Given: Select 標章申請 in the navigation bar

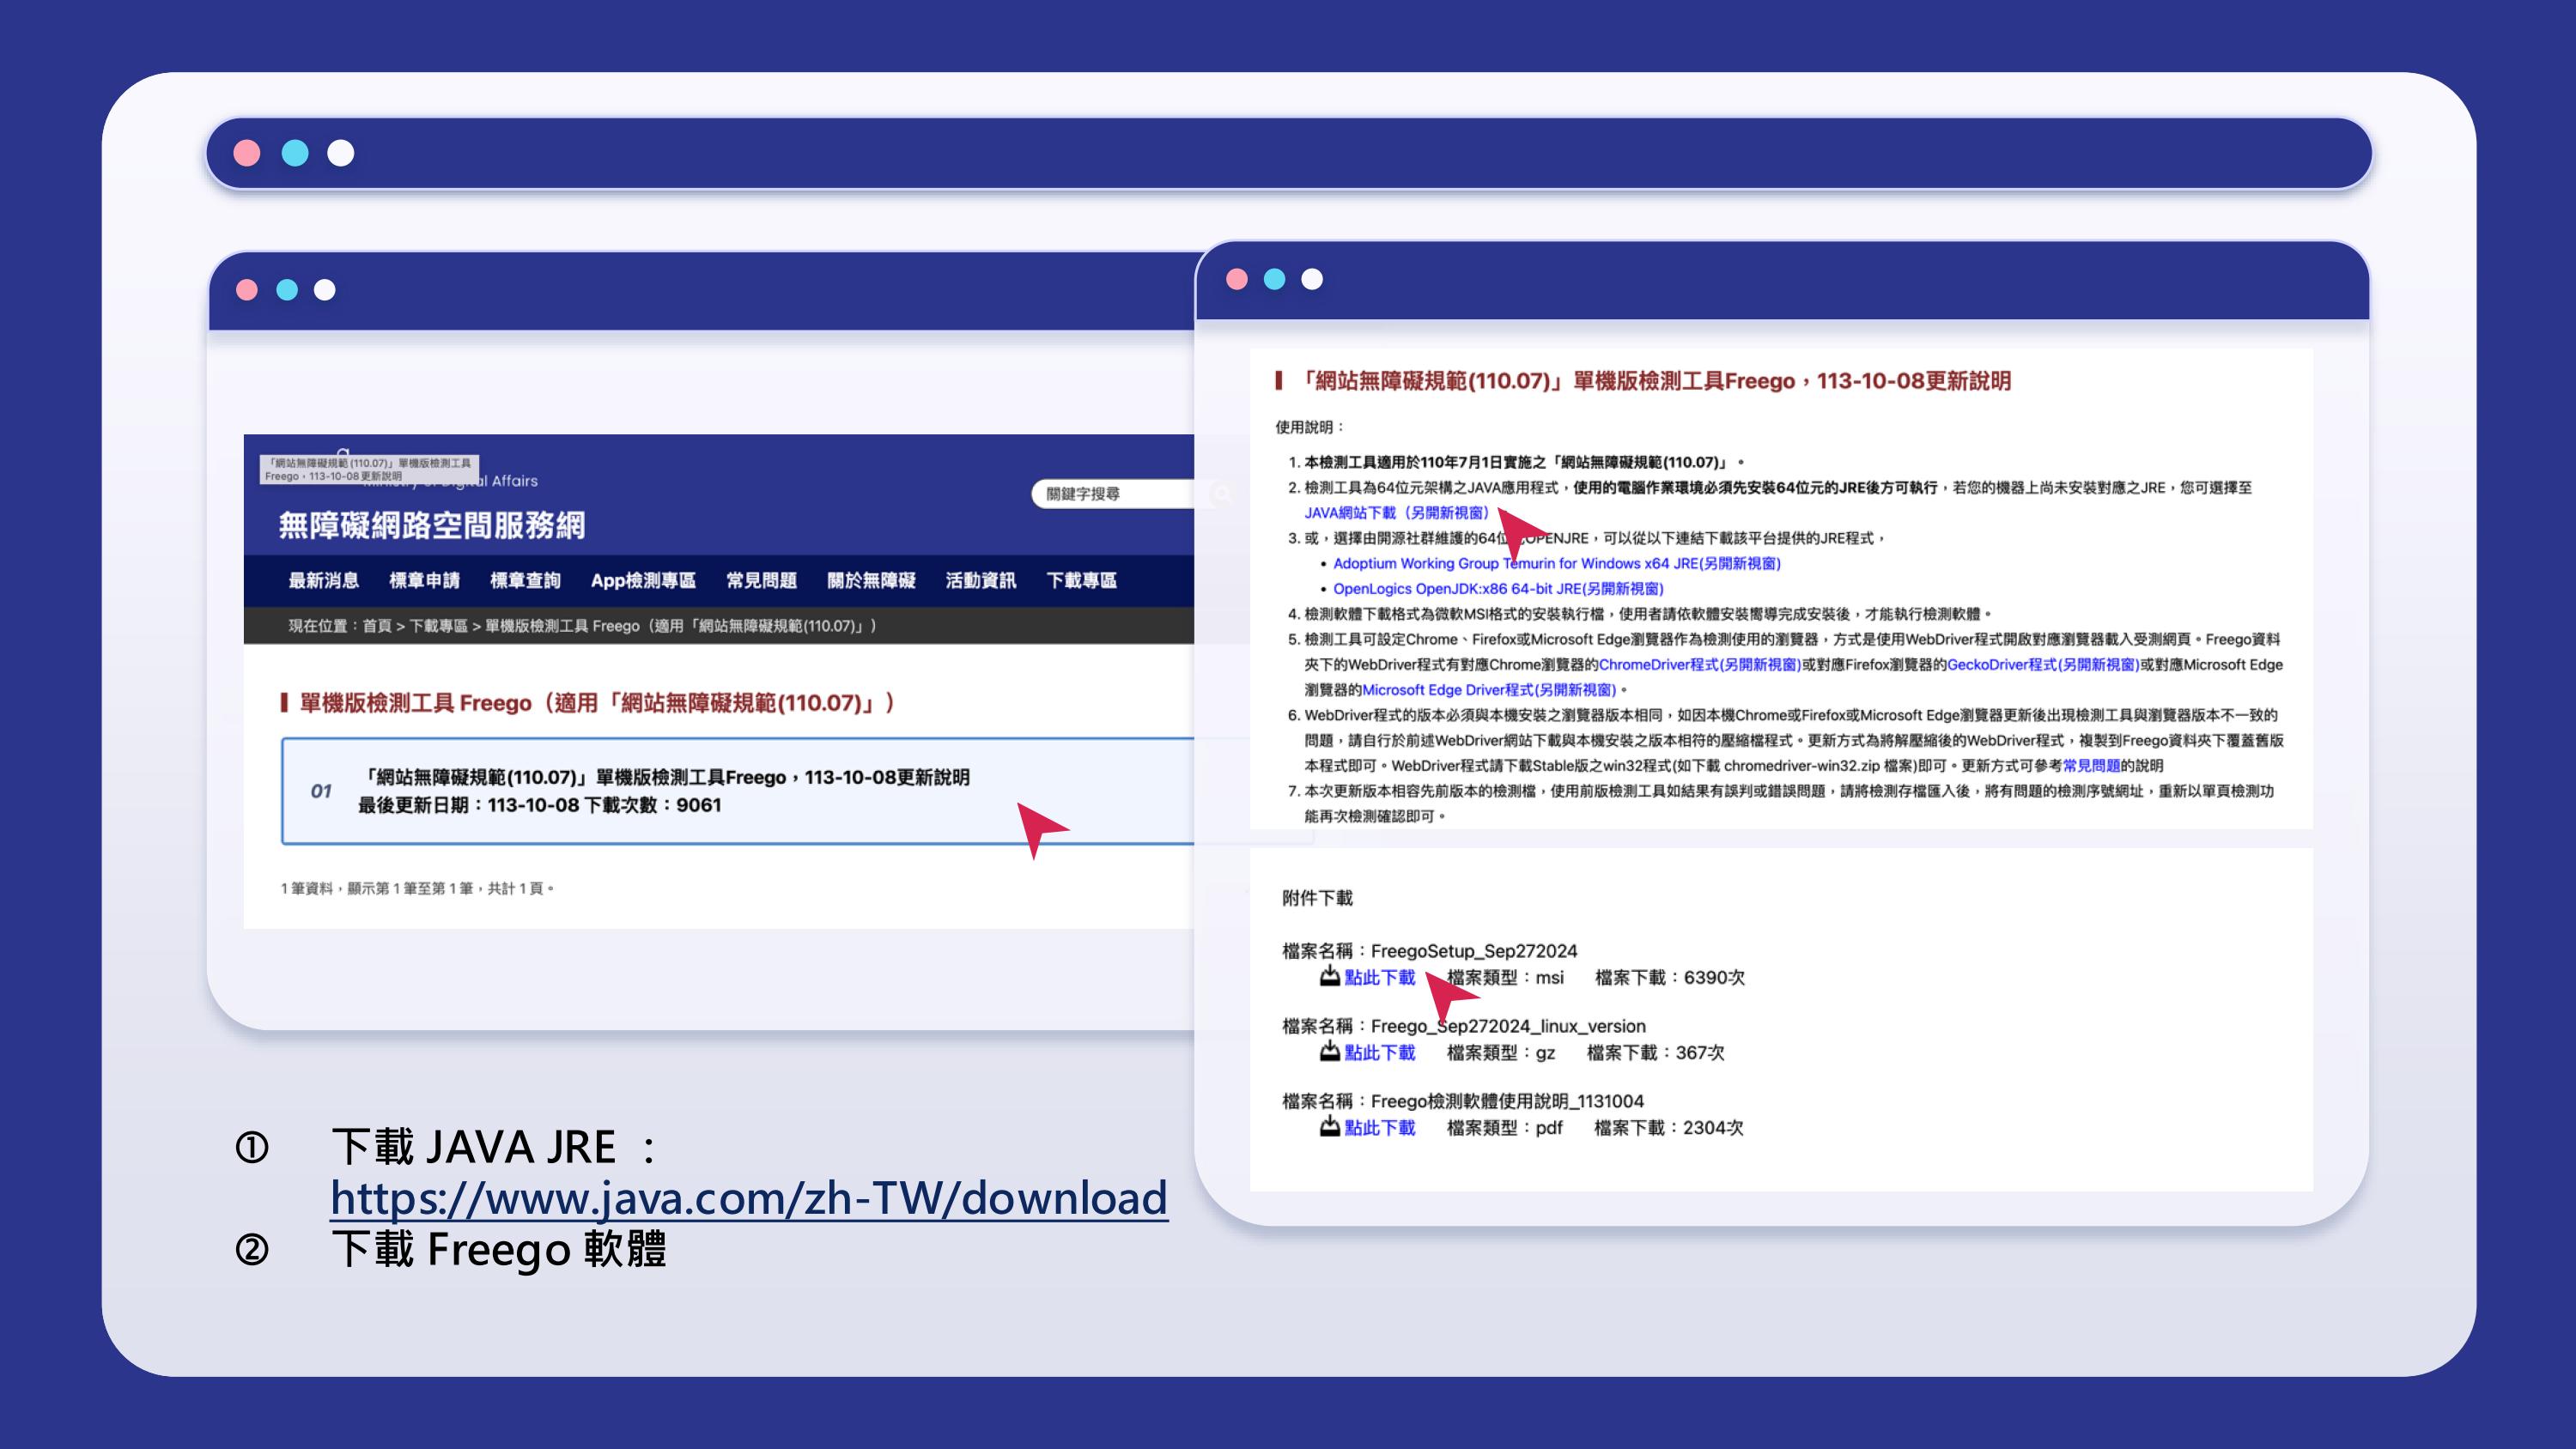Looking at the screenshot, I should click(x=425, y=580).
